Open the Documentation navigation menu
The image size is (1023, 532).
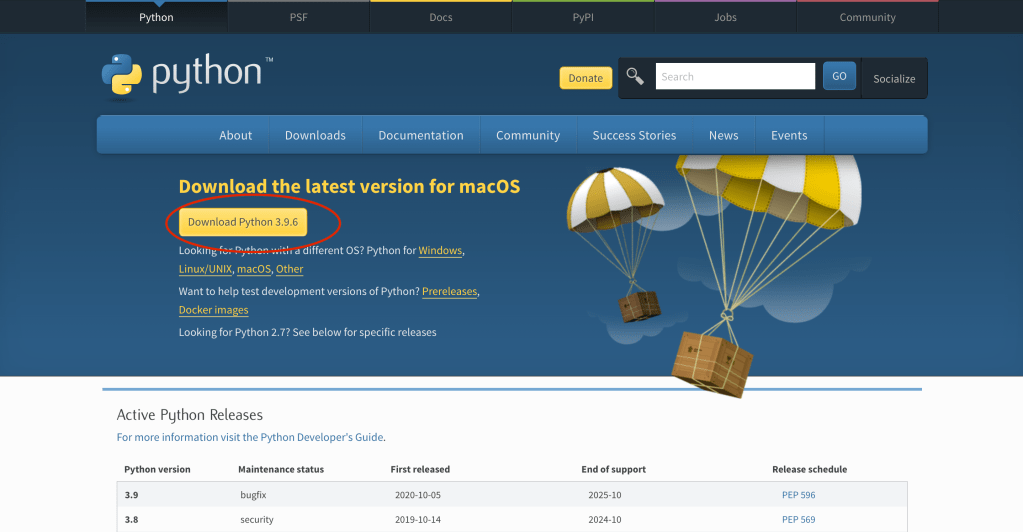click(x=421, y=135)
